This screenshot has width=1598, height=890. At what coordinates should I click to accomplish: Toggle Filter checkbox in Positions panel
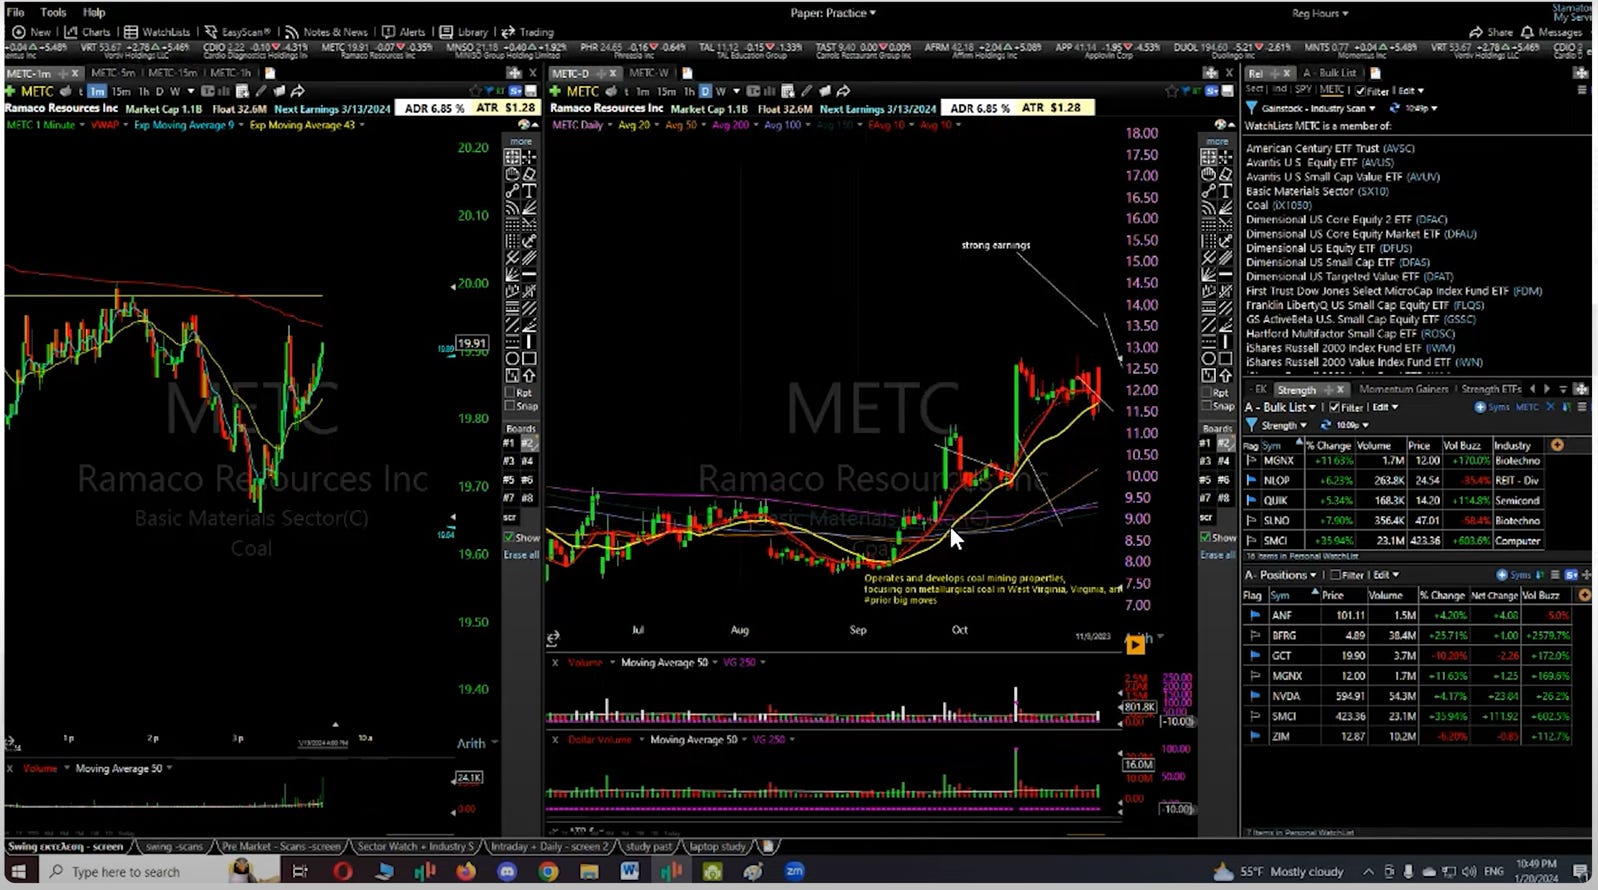1335,575
